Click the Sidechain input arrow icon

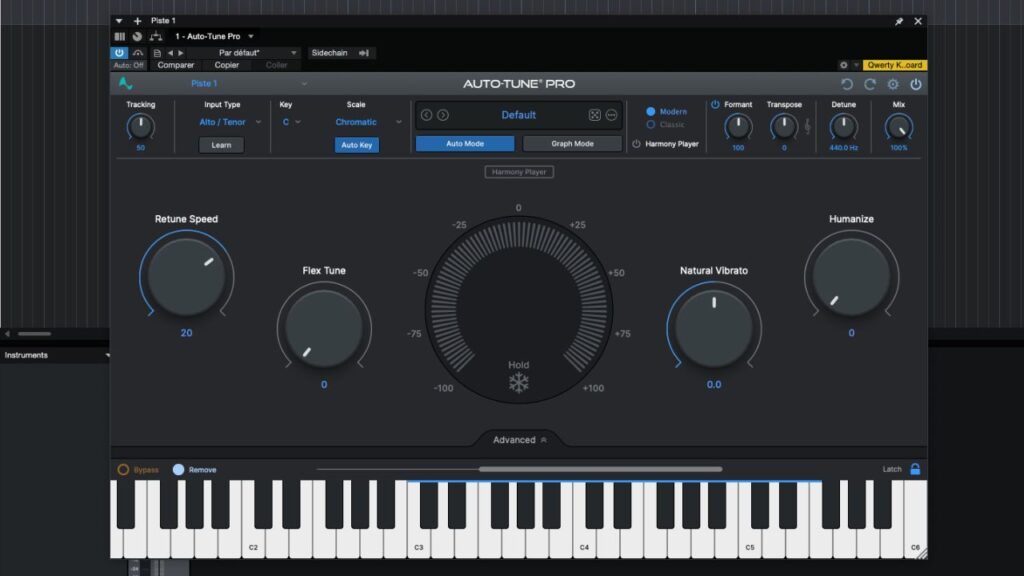364,53
